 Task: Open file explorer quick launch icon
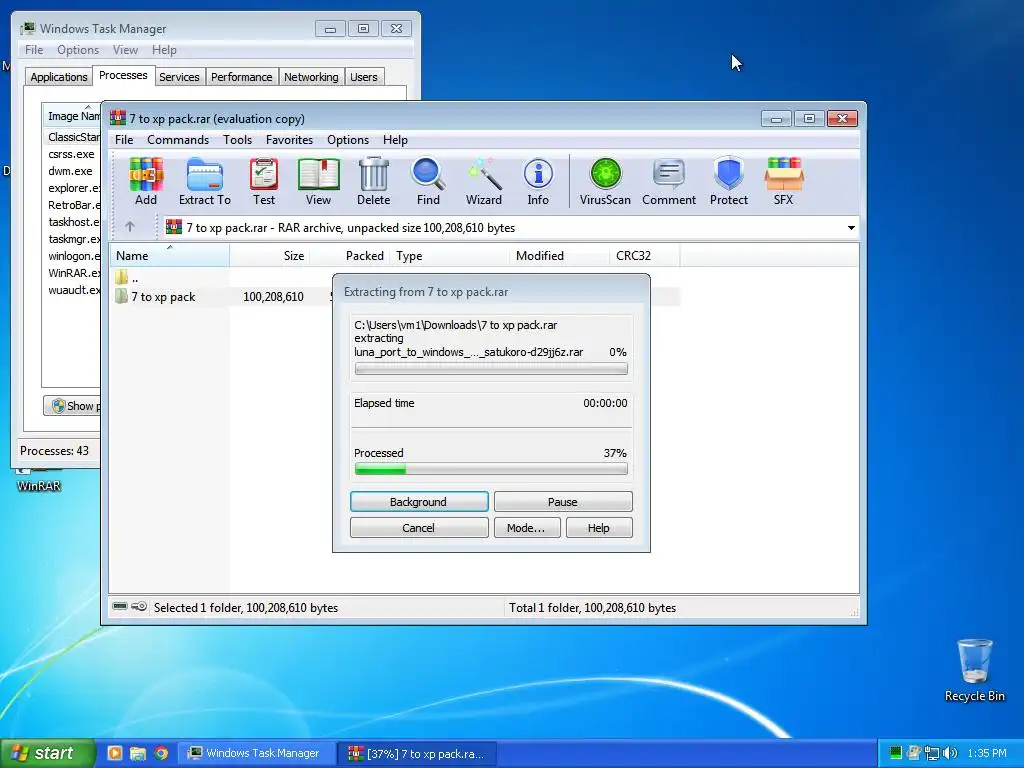coord(138,753)
